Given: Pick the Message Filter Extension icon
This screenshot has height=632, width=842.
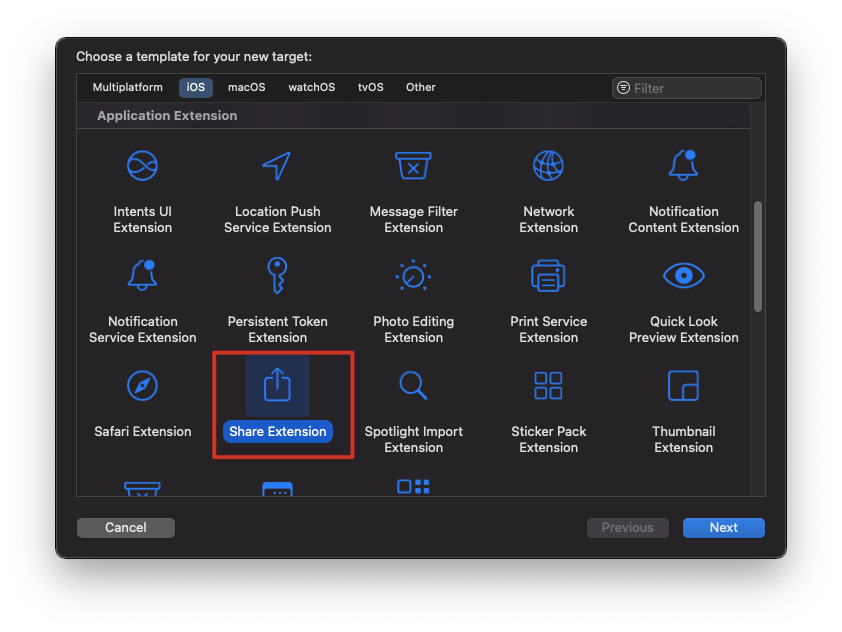Looking at the screenshot, I should click(413, 165).
